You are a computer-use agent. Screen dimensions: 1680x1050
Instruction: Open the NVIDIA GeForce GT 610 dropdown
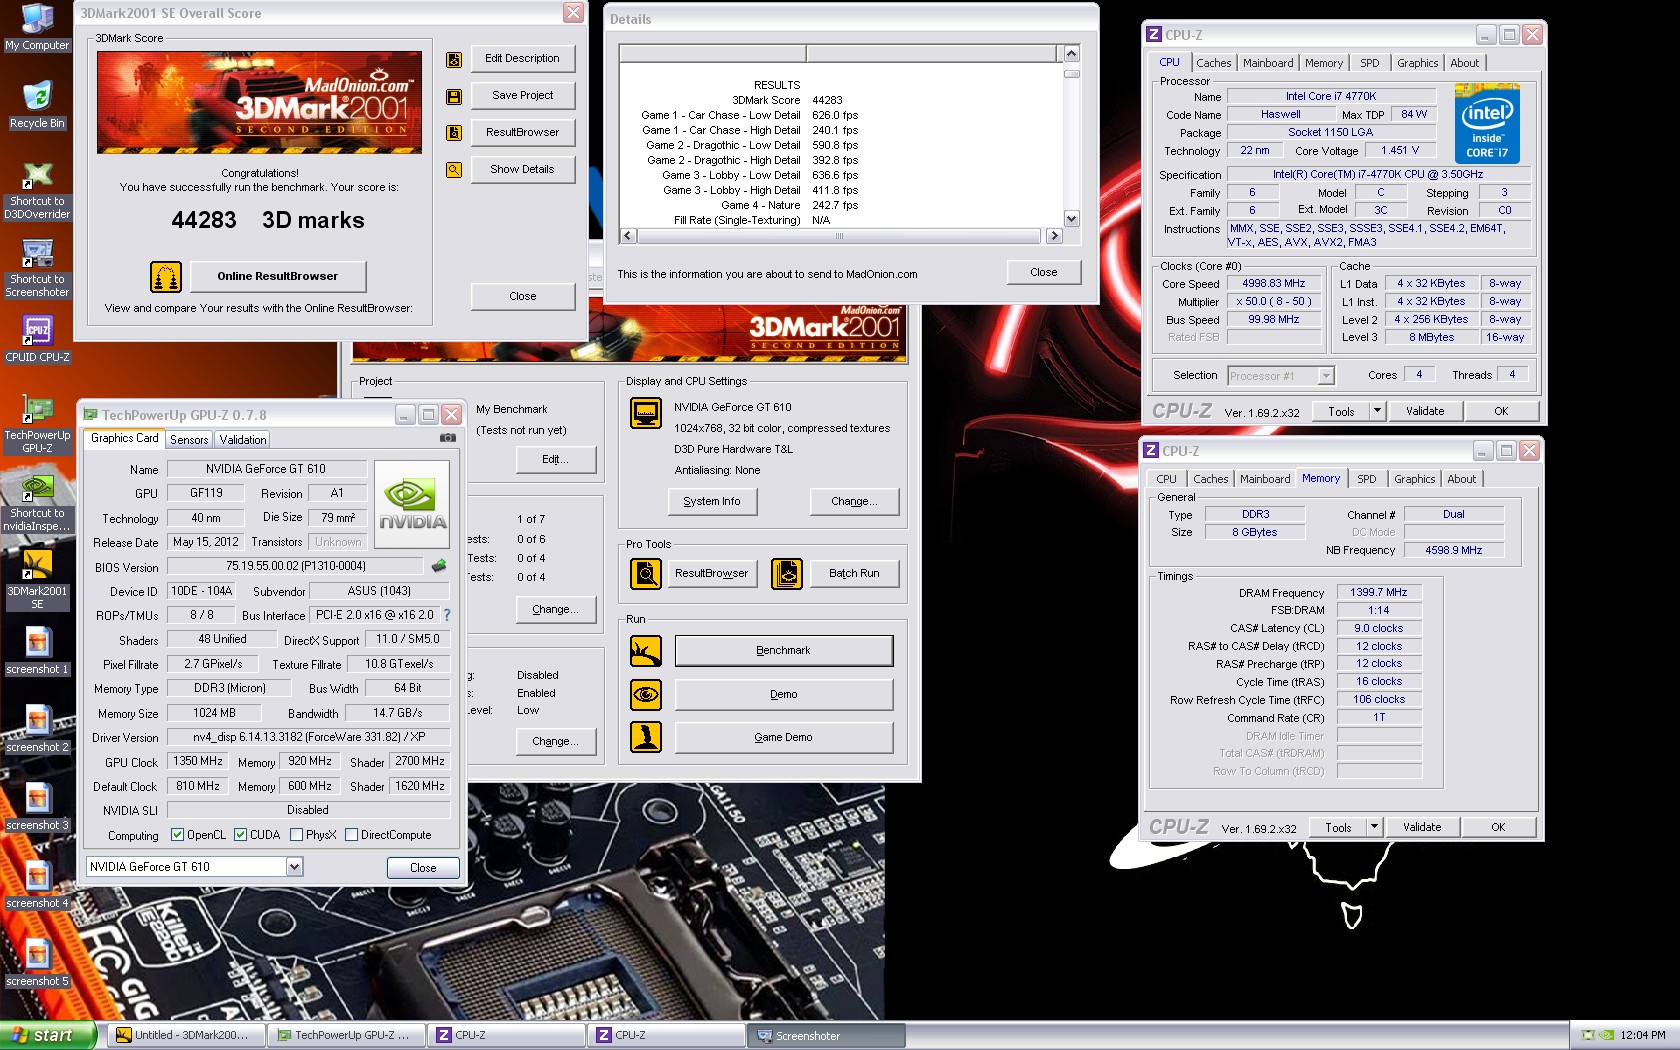294,867
